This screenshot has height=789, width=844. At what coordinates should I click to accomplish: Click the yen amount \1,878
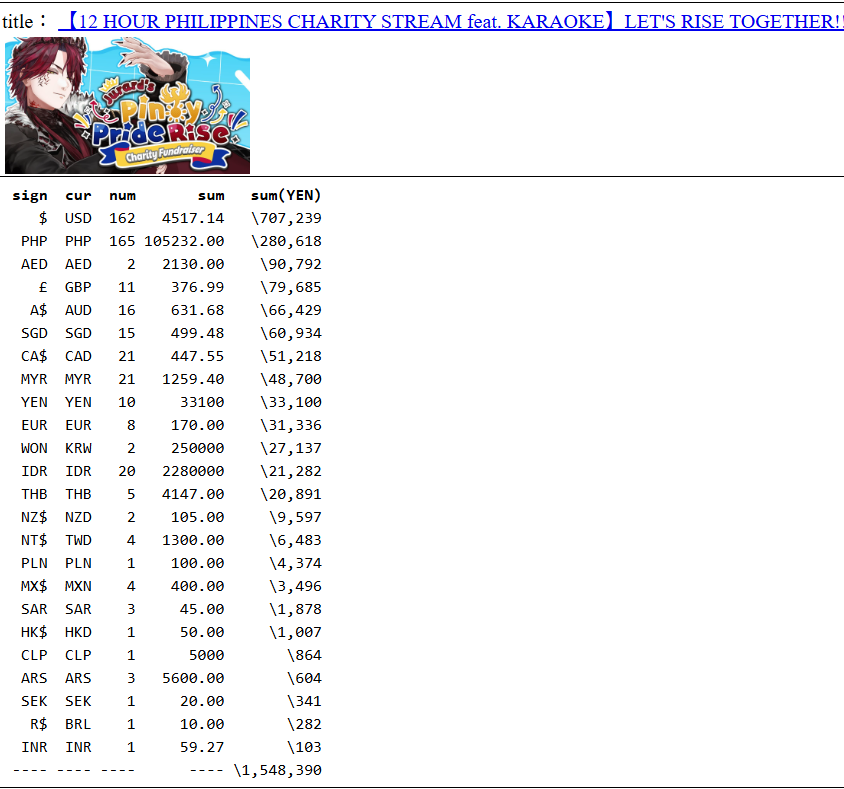pyautogui.click(x=295, y=609)
